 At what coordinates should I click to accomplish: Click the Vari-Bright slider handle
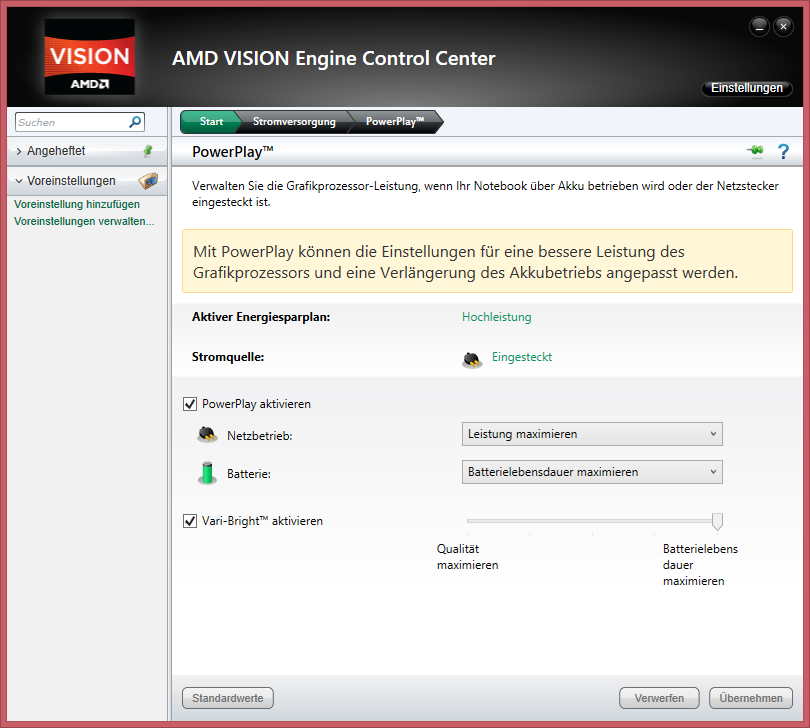pos(717,521)
